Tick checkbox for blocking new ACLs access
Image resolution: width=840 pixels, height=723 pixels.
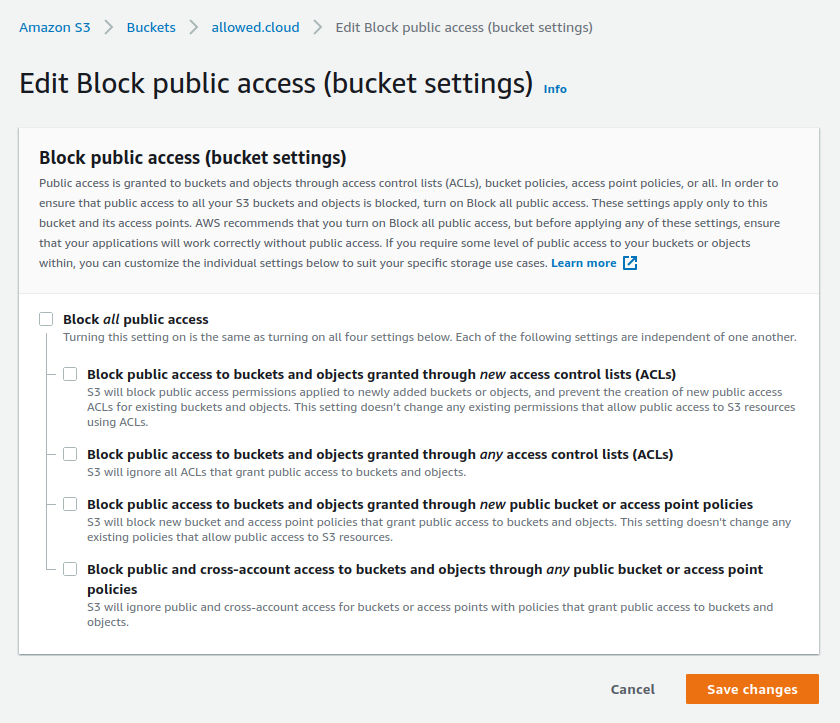tap(70, 374)
